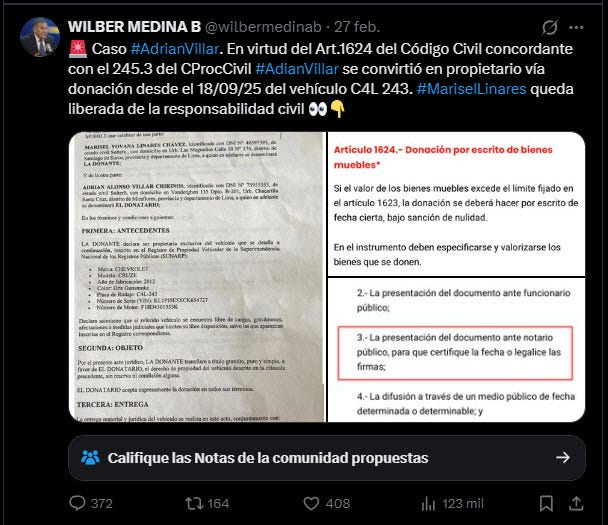The height and width of the screenshot is (525, 608).
Task: Open the WILBER MEDINA B display name
Action: coord(134,27)
